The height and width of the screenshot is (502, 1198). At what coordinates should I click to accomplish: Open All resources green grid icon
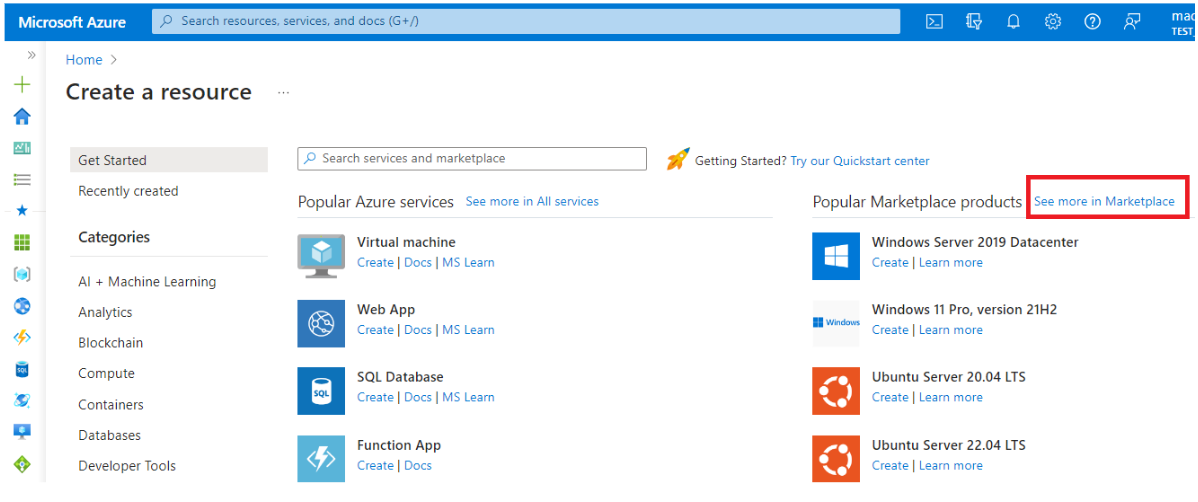(22, 242)
